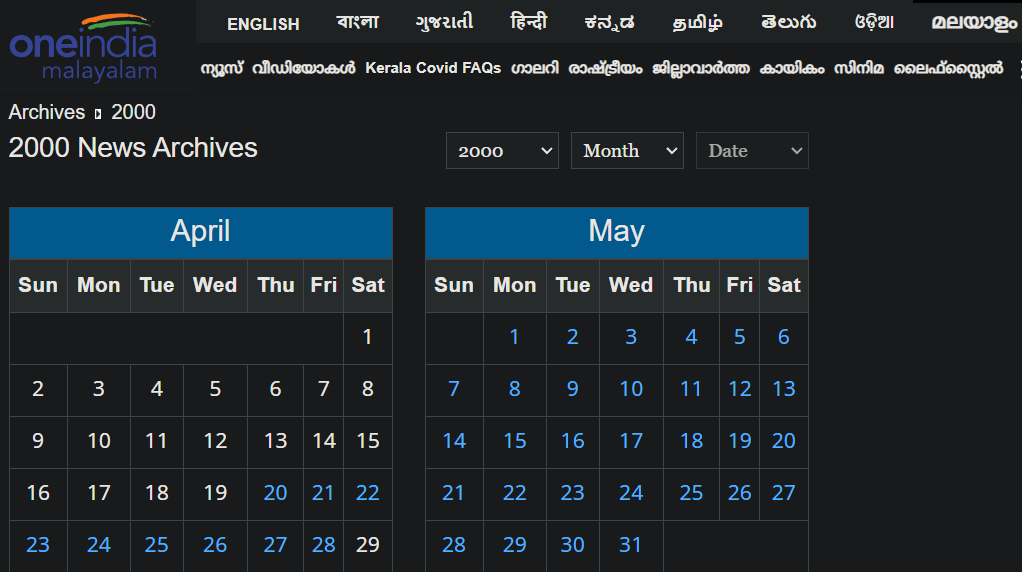1022x572 pixels.
Task: Open May 17 archive
Action: 631,441
